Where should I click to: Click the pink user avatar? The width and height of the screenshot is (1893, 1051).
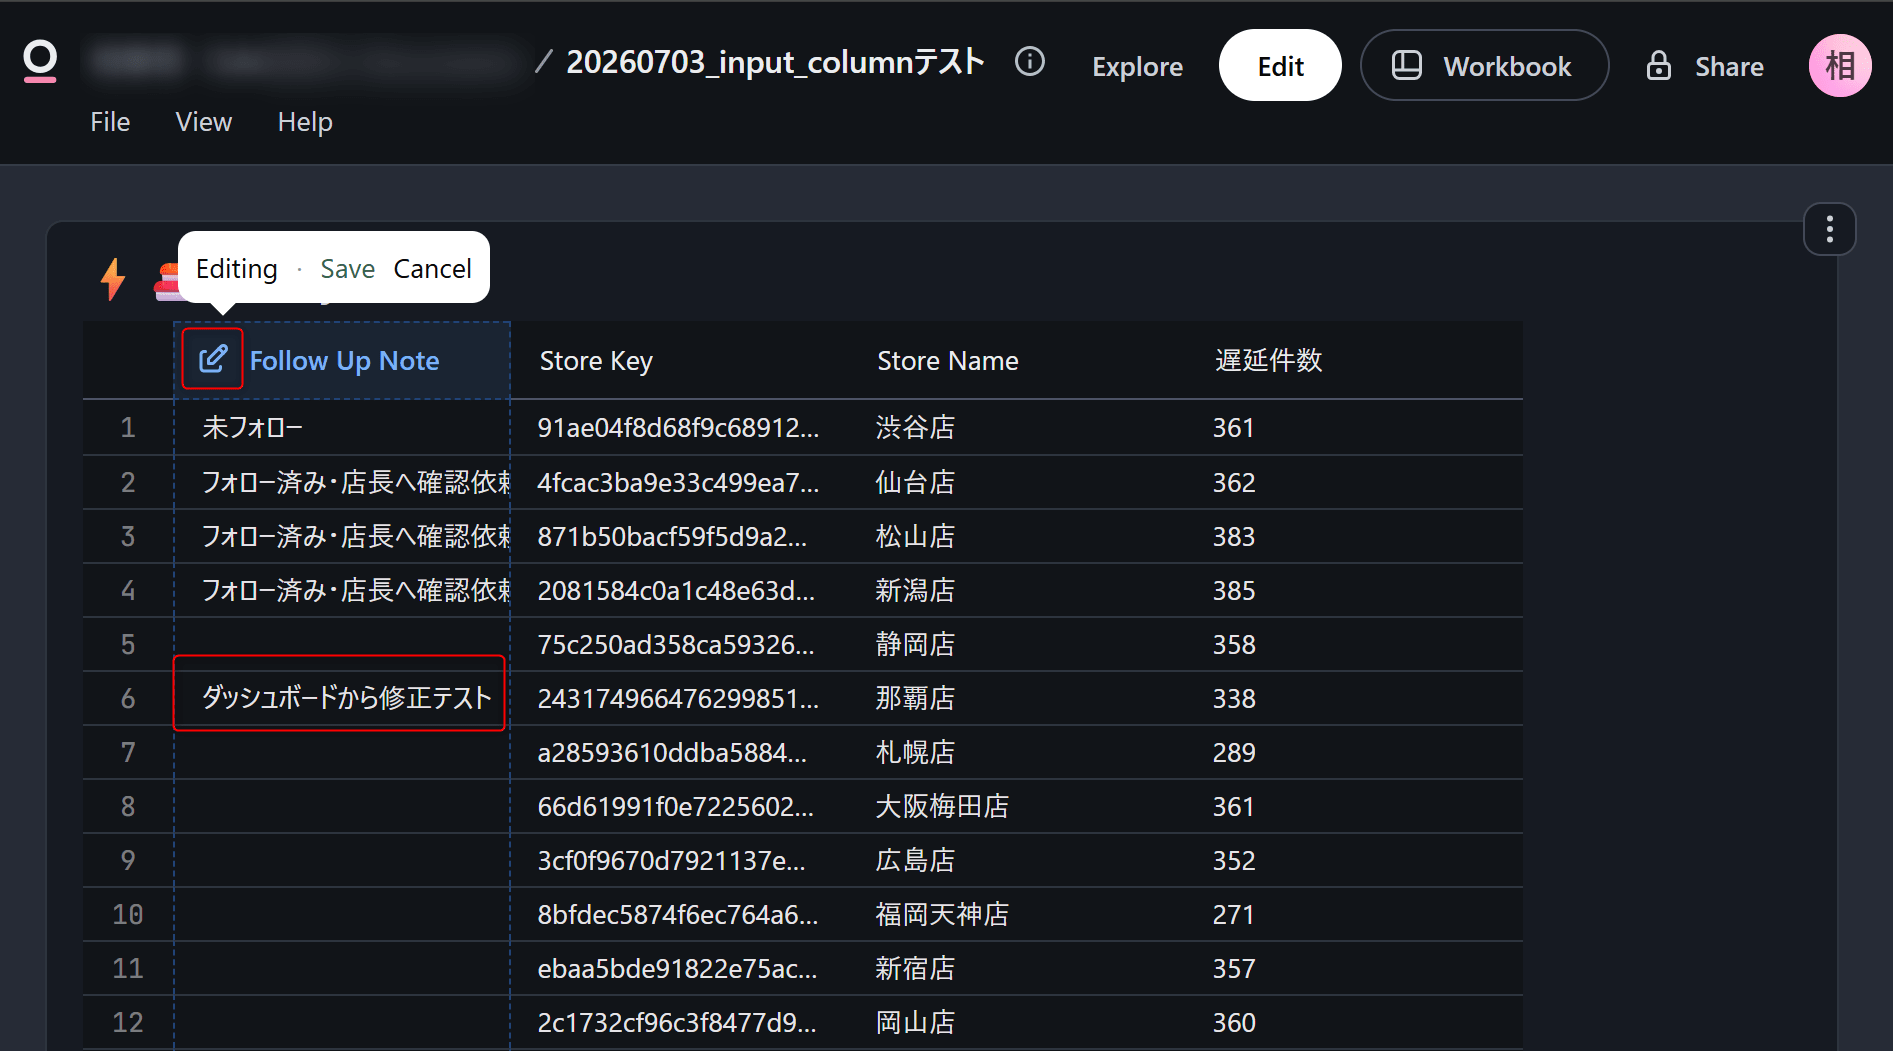1840,66
